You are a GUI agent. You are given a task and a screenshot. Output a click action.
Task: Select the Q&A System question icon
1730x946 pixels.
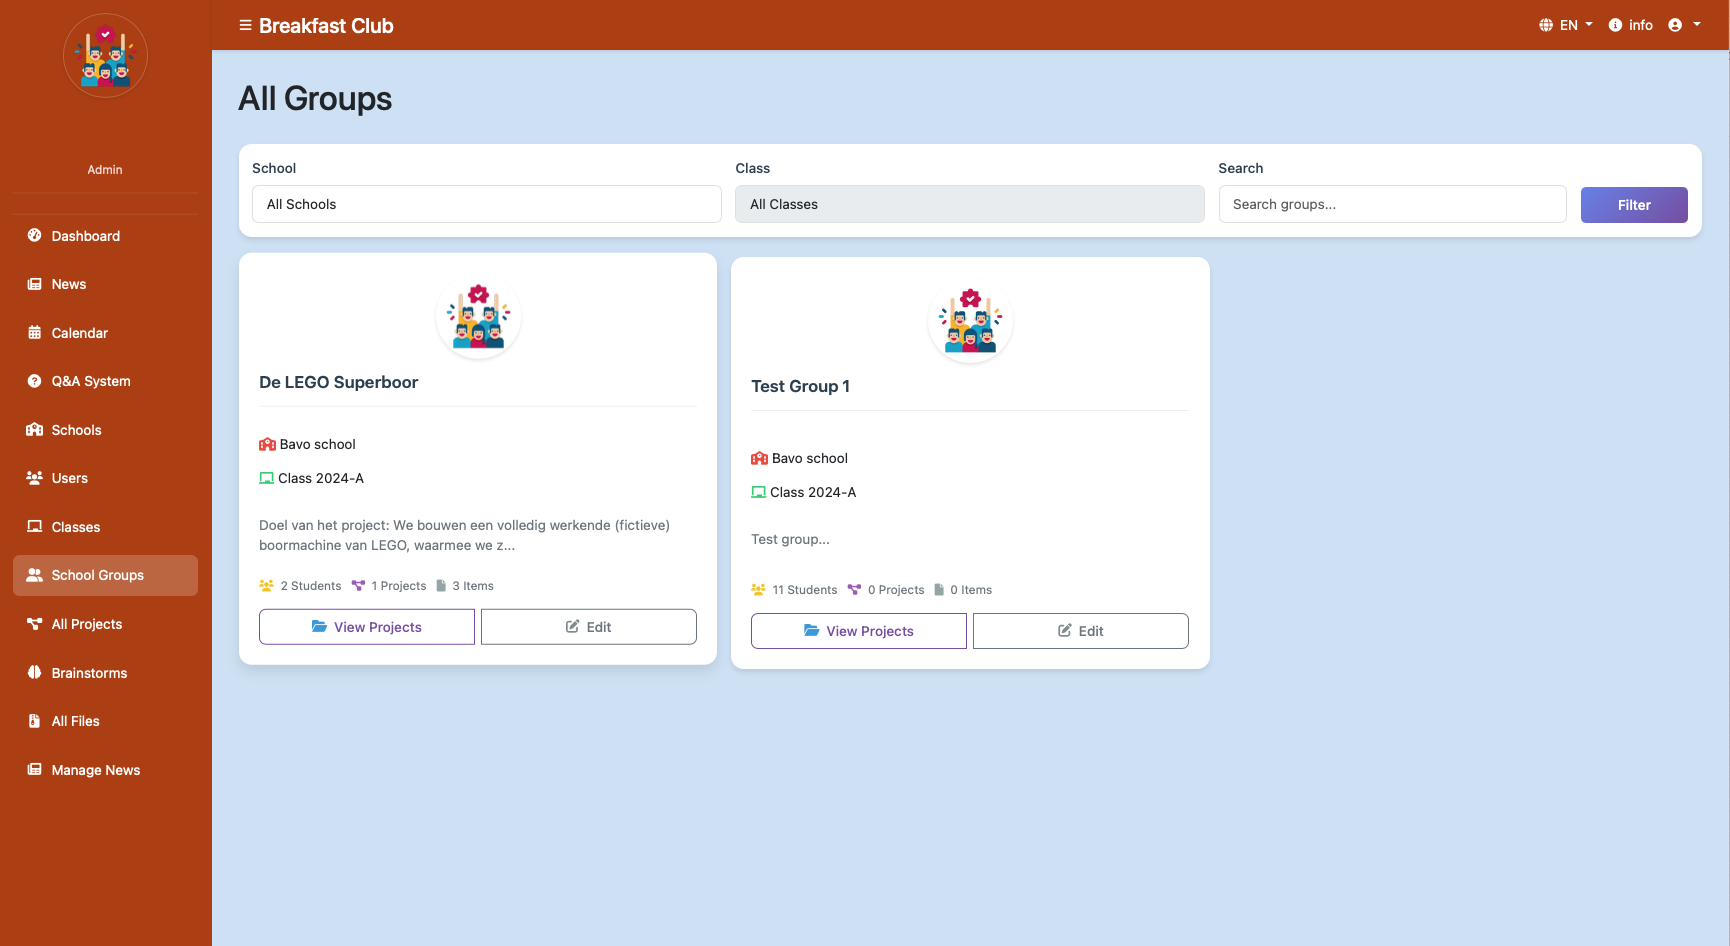click(x=35, y=381)
